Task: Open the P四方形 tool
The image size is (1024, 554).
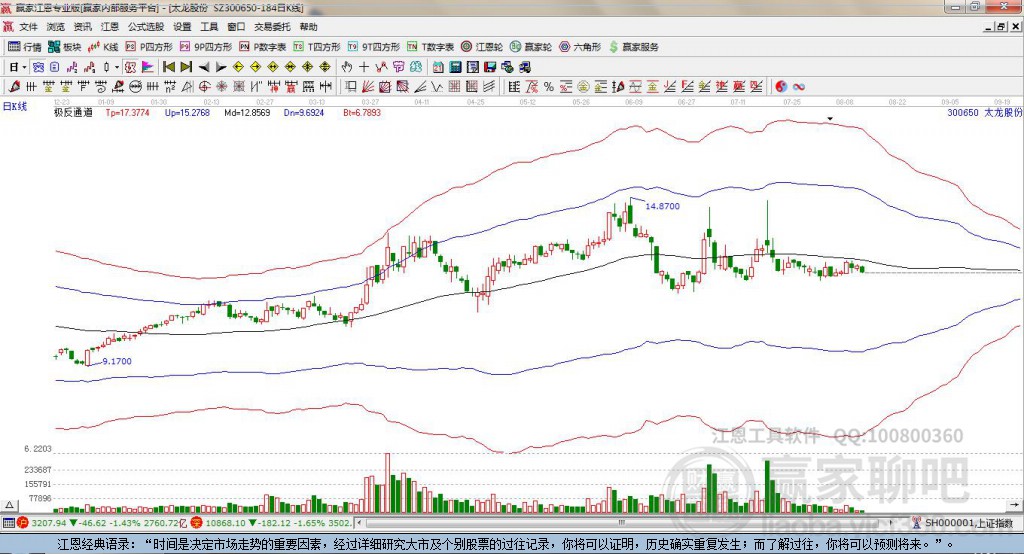Action: (149, 47)
